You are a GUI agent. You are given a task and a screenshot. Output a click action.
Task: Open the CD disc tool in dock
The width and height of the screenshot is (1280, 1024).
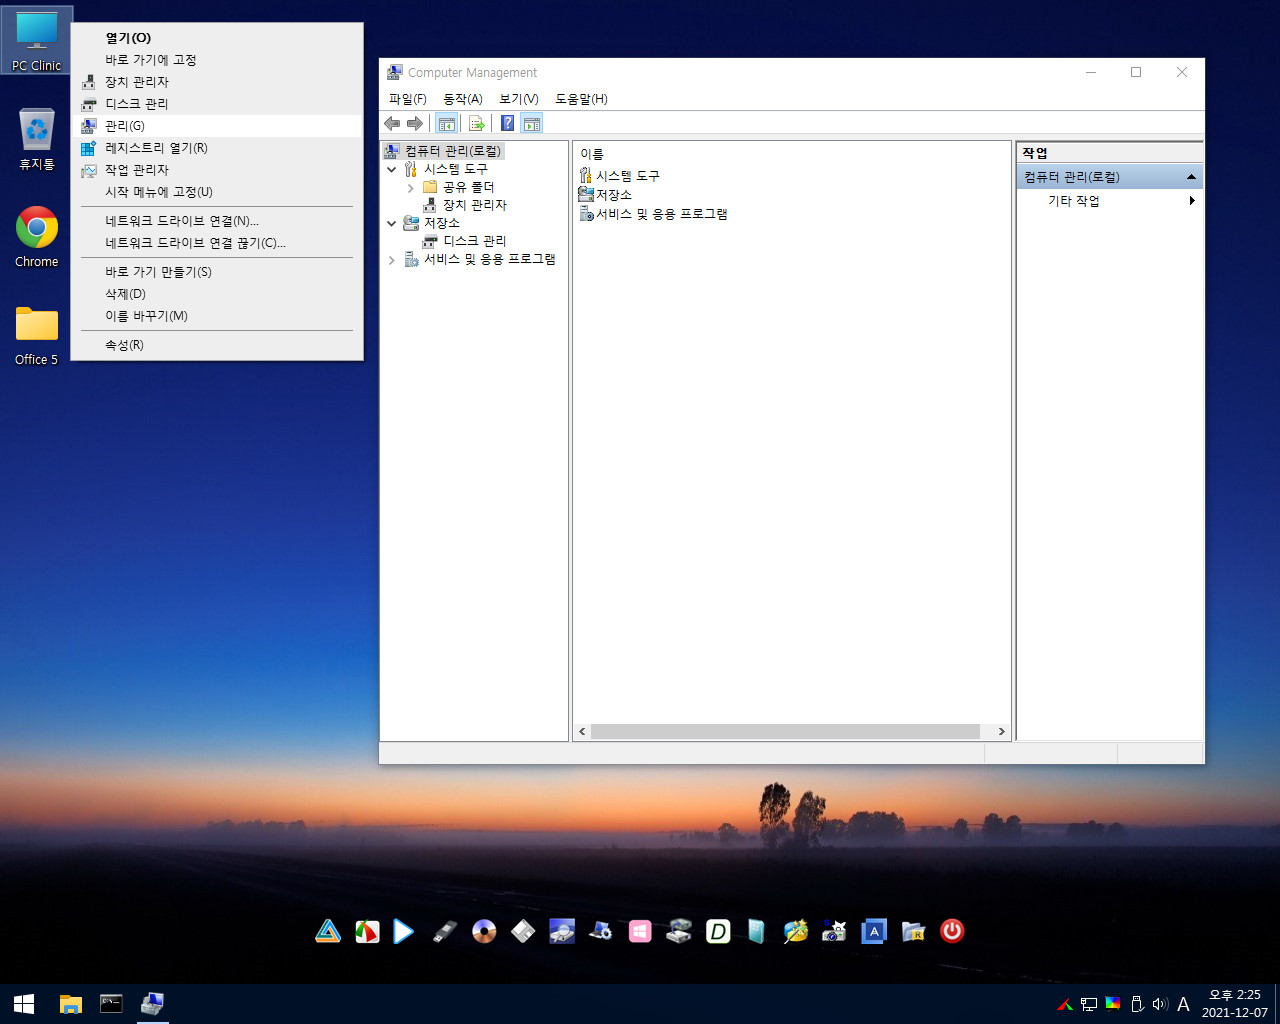point(484,932)
